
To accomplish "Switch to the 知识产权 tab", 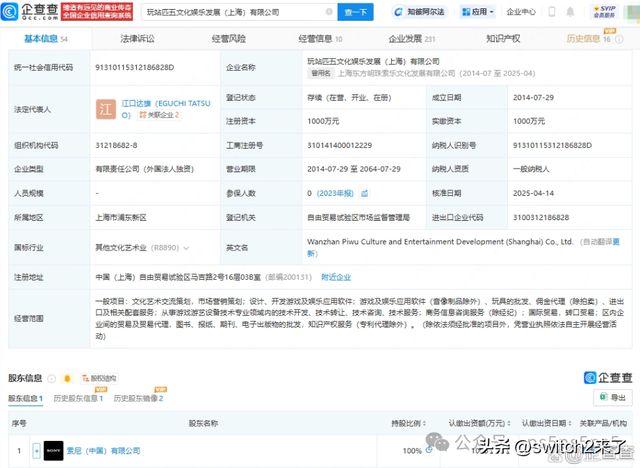I will pos(503,39).
